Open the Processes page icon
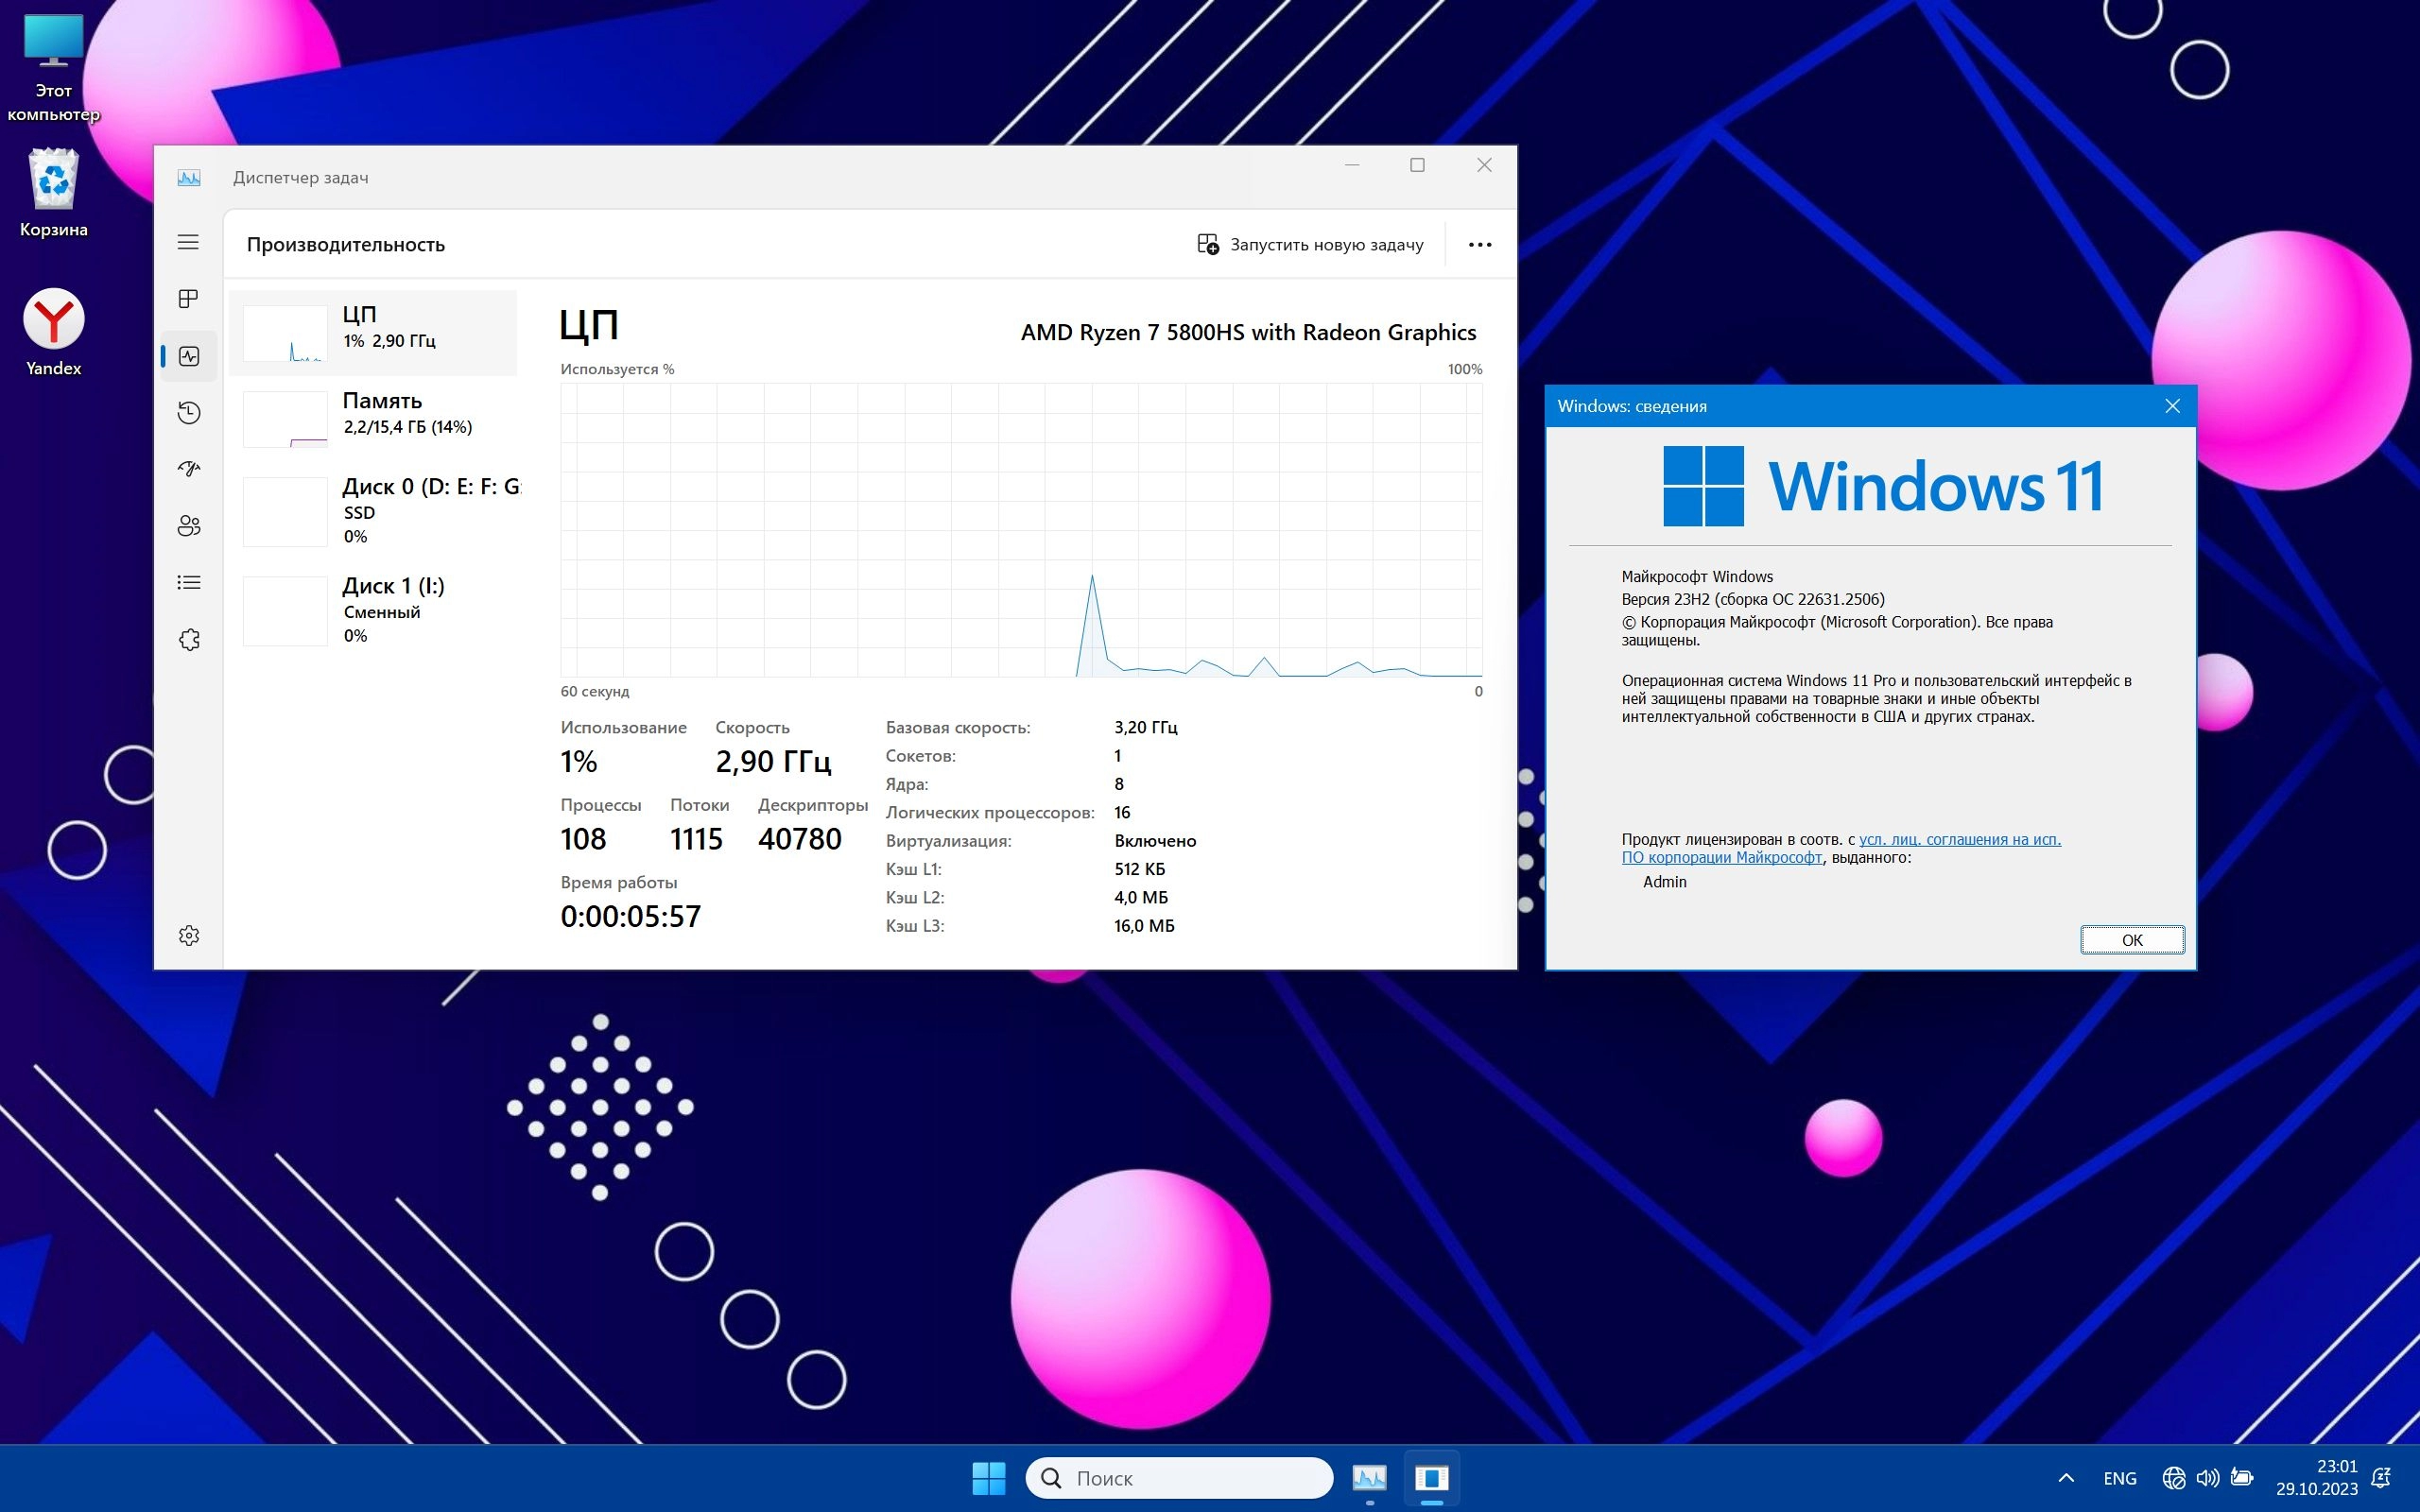 click(x=188, y=299)
